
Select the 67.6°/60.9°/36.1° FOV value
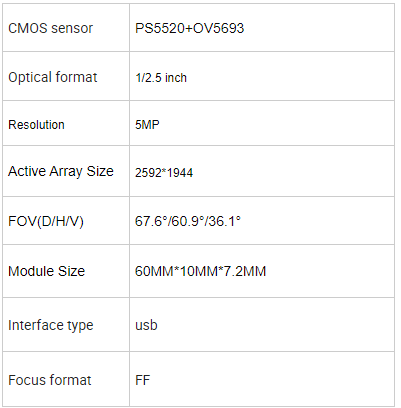click(188, 221)
